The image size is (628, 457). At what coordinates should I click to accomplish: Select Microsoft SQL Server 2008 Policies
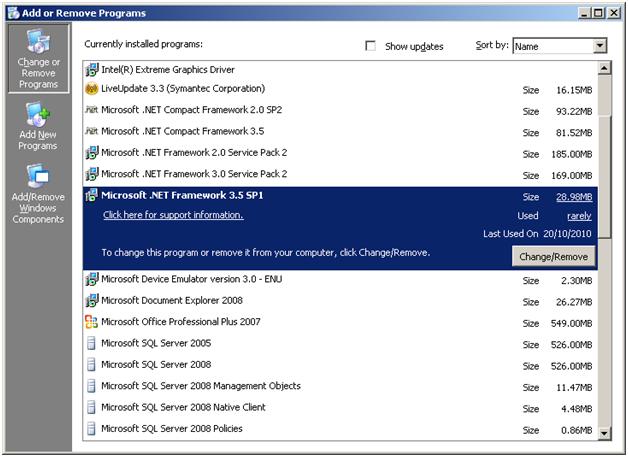click(x=340, y=429)
